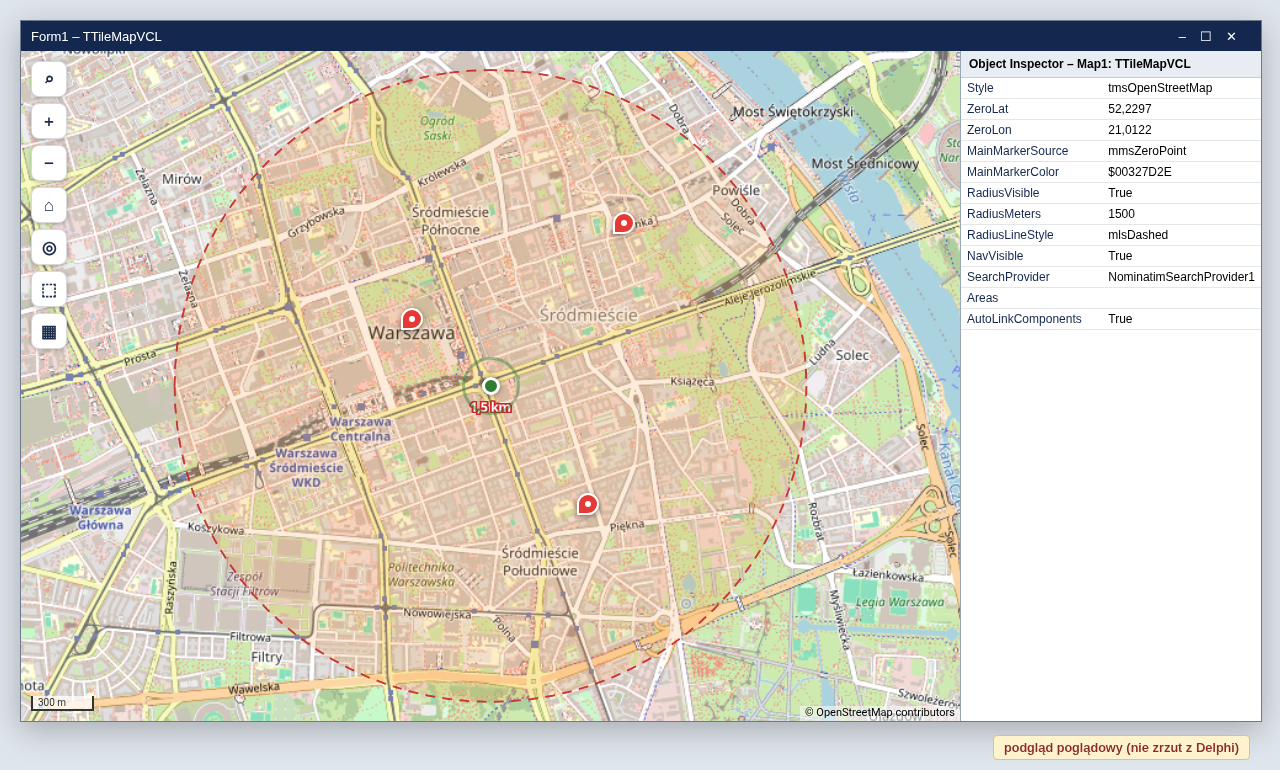Screen dimensions: 1280x770
Task: Click the red marker near Piękna street
Action: [x=588, y=504]
